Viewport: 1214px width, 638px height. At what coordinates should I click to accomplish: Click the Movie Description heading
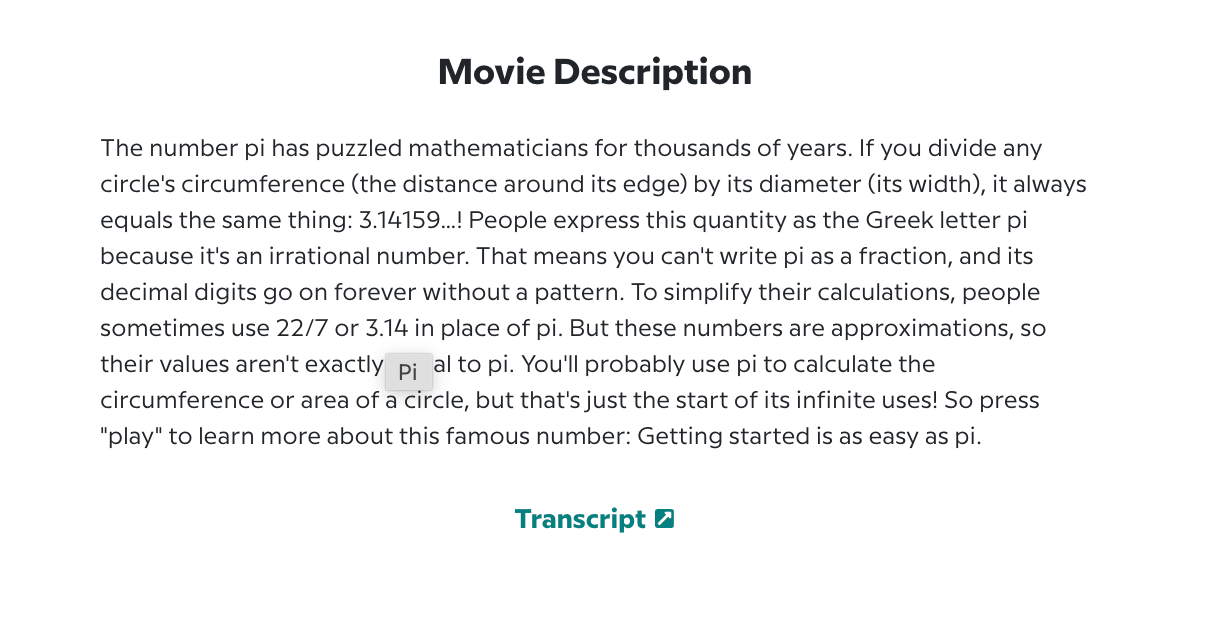[x=595, y=72]
